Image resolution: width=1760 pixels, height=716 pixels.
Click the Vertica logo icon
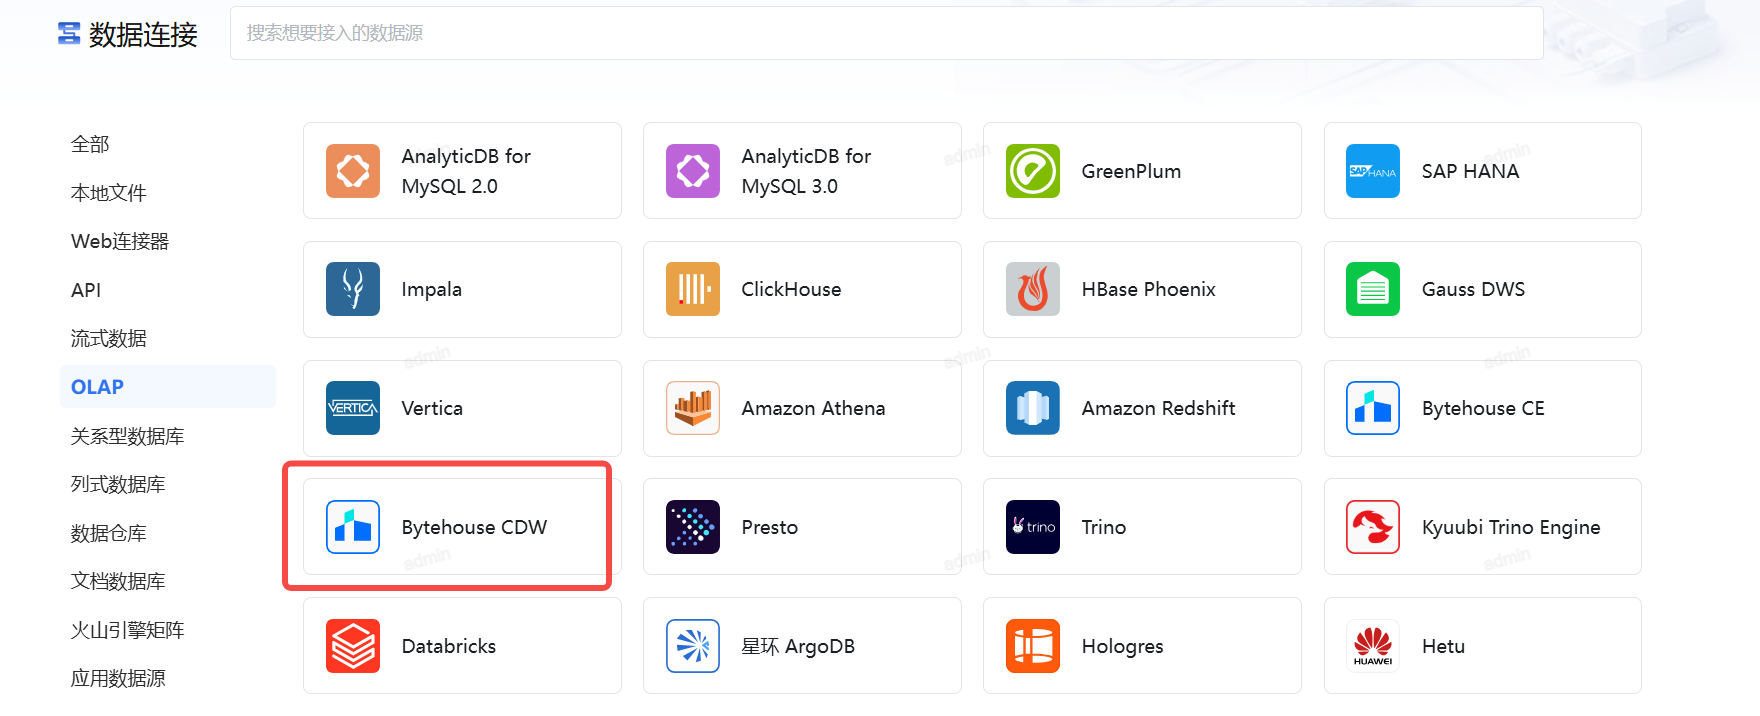click(x=352, y=408)
